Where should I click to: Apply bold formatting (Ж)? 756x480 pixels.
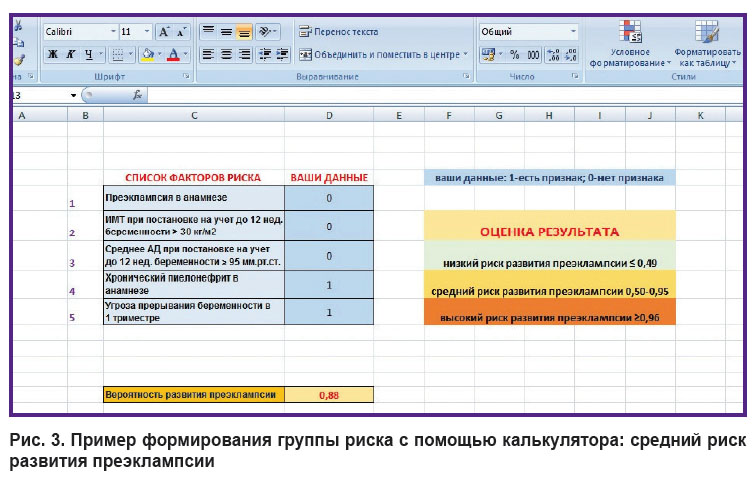[53, 54]
